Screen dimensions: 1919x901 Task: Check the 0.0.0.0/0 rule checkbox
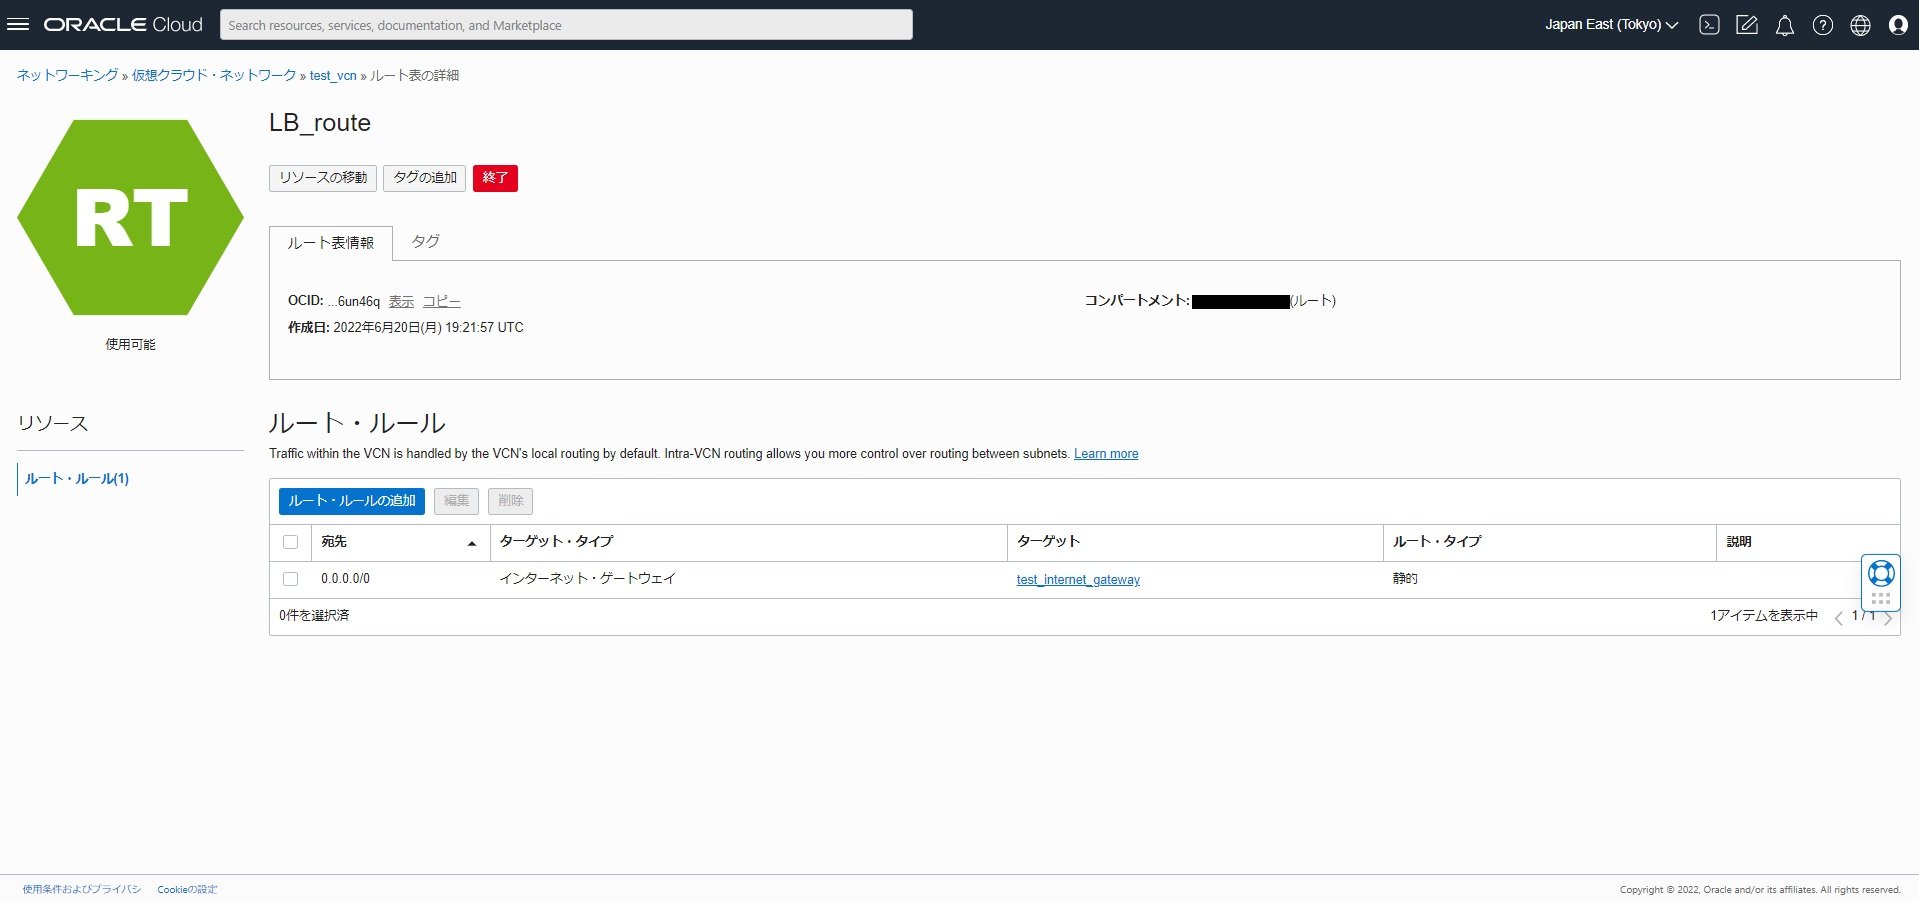[291, 579]
